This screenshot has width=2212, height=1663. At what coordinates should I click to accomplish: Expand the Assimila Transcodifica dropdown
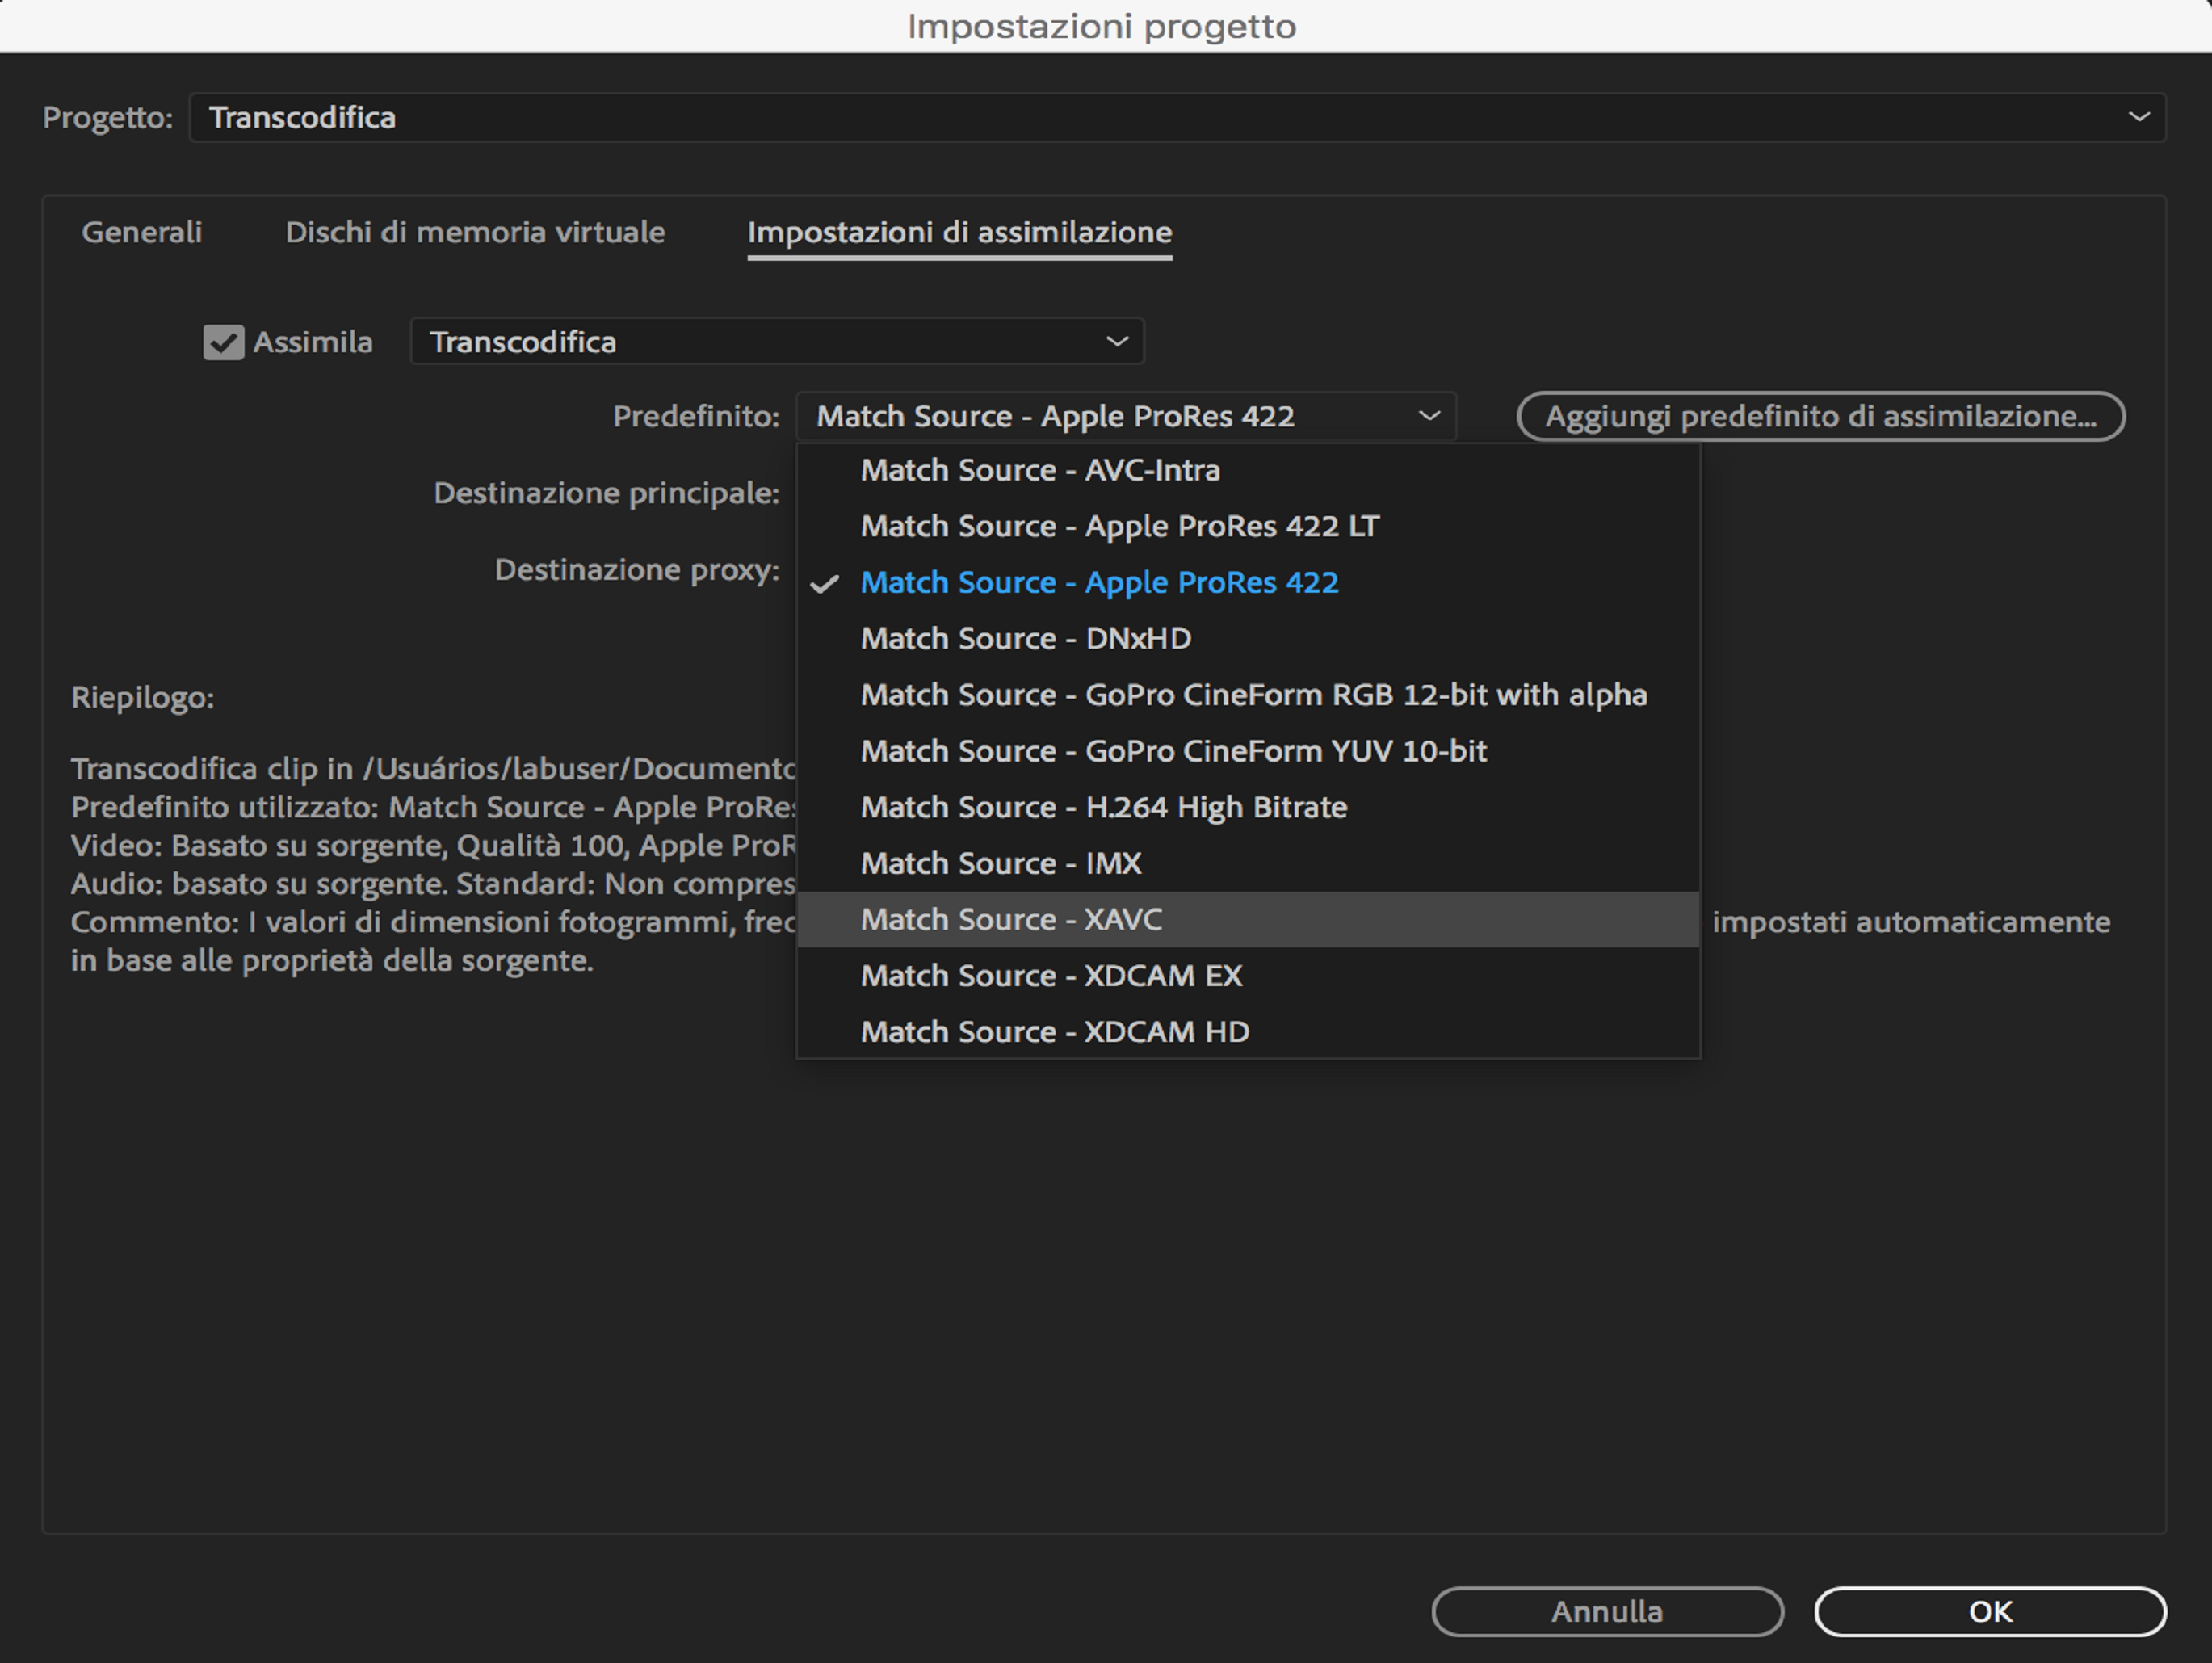coord(776,342)
